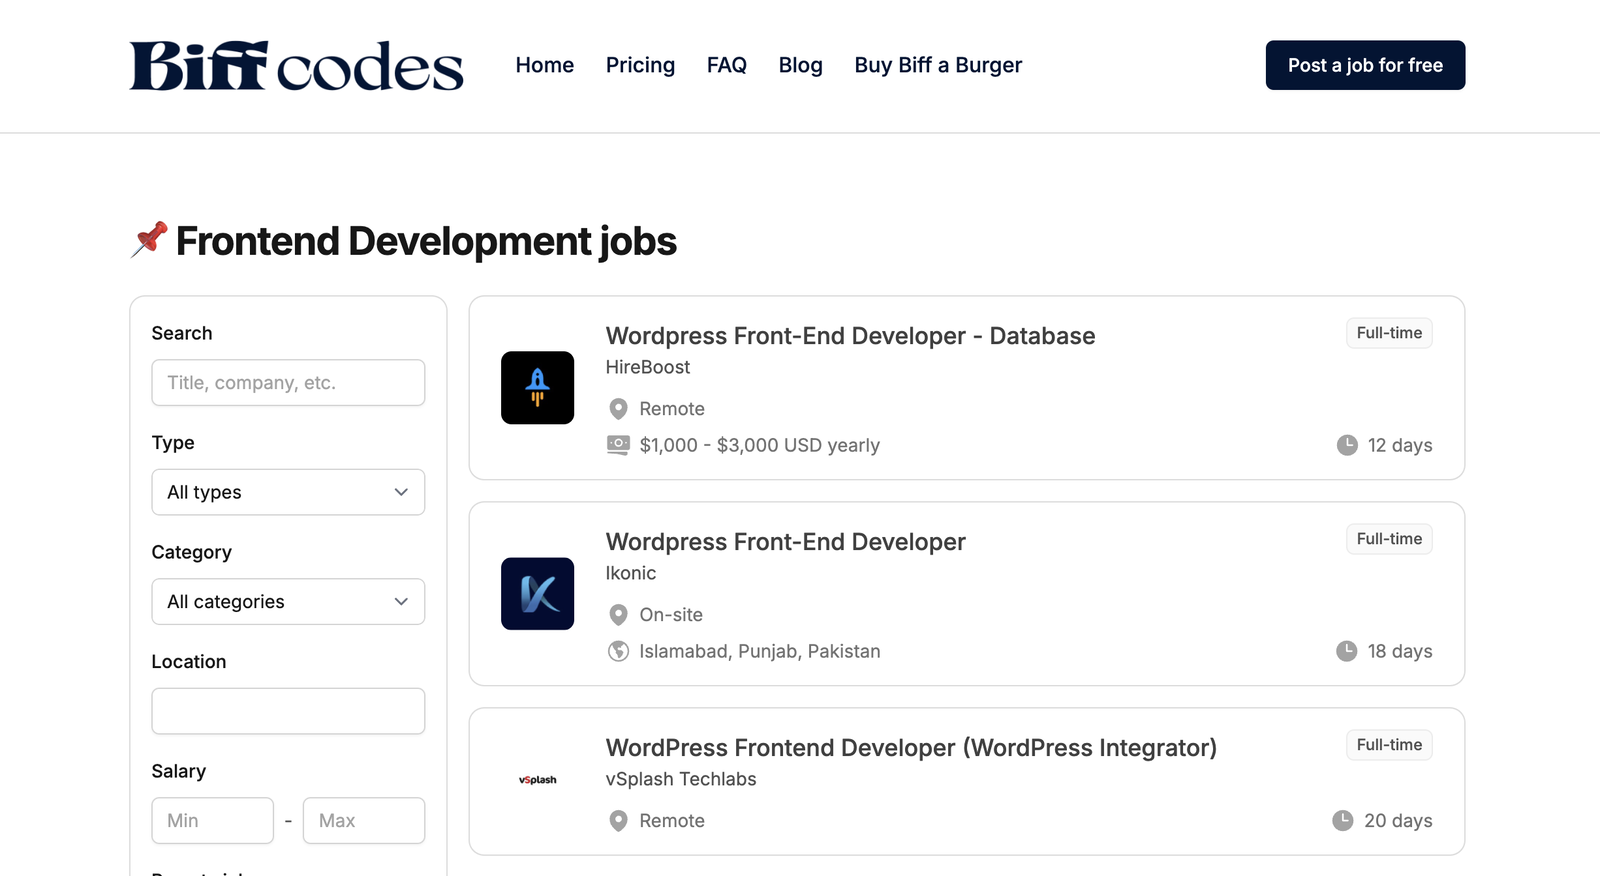Viewport: 1600px width, 876px height.
Task: Click the clock icon next to 20 days
Action: click(x=1343, y=821)
